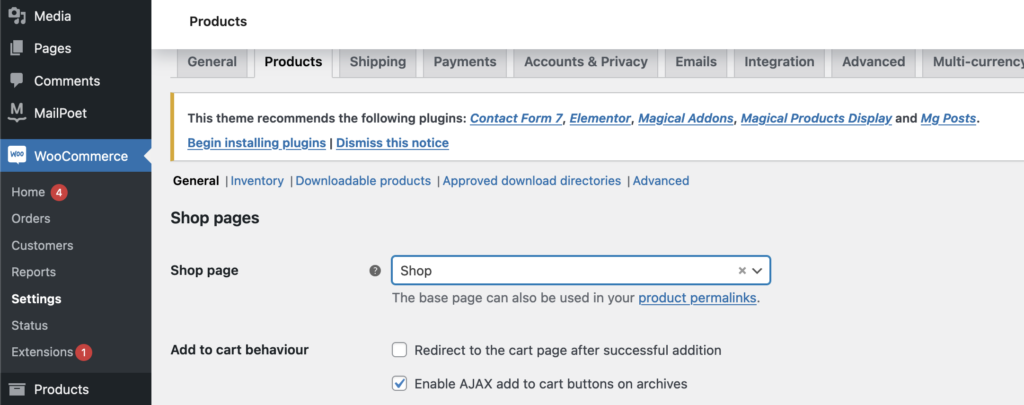
Task: Open the Accounts & Privacy tab
Action: [585, 62]
